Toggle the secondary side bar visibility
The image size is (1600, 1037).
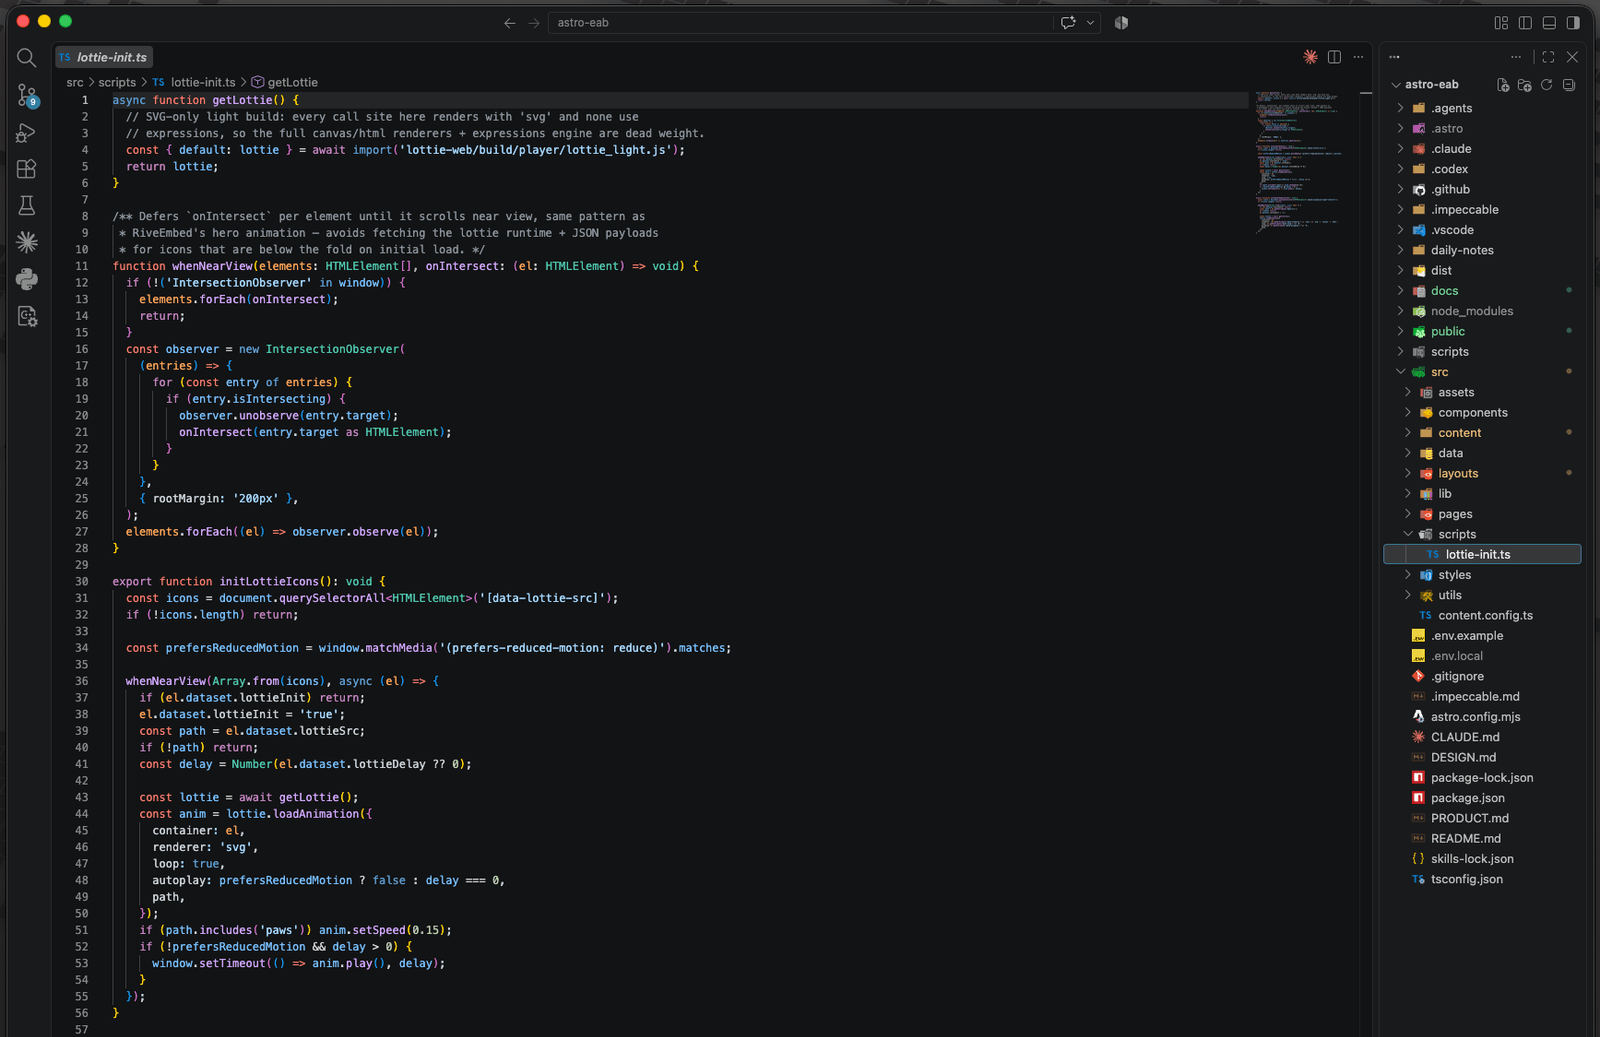coord(1573,22)
